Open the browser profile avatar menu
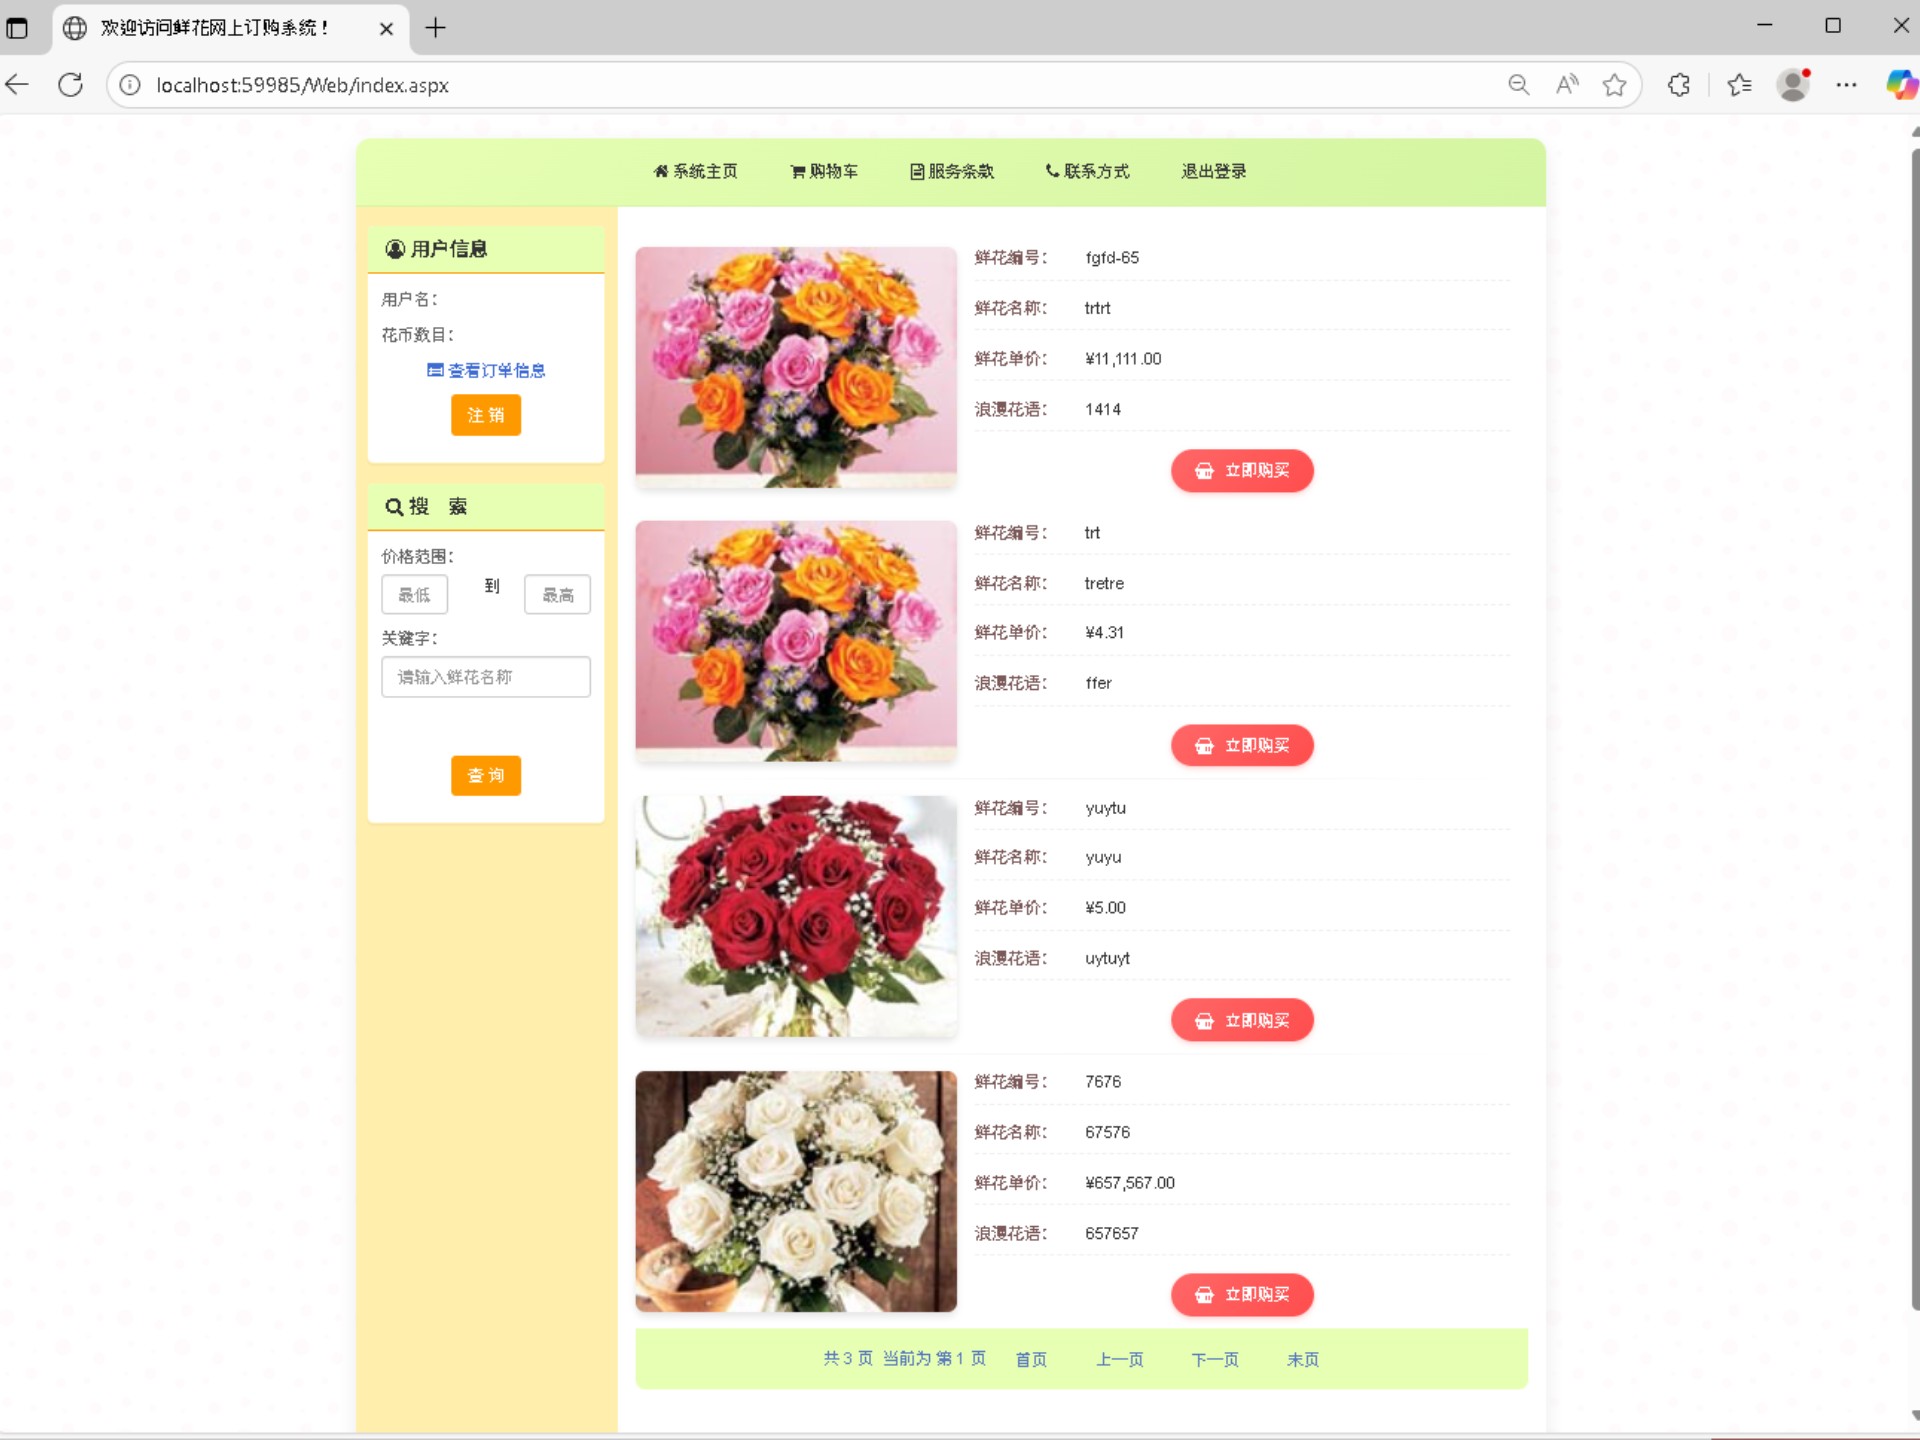Image resolution: width=1920 pixels, height=1440 pixels. point(1793,85)
